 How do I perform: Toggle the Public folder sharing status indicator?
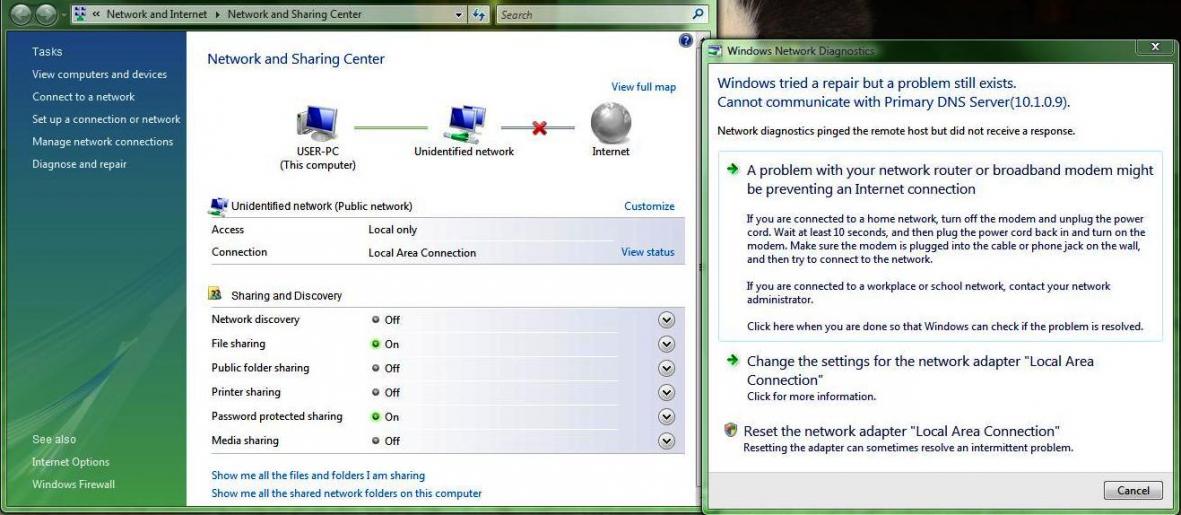(375, 367)
